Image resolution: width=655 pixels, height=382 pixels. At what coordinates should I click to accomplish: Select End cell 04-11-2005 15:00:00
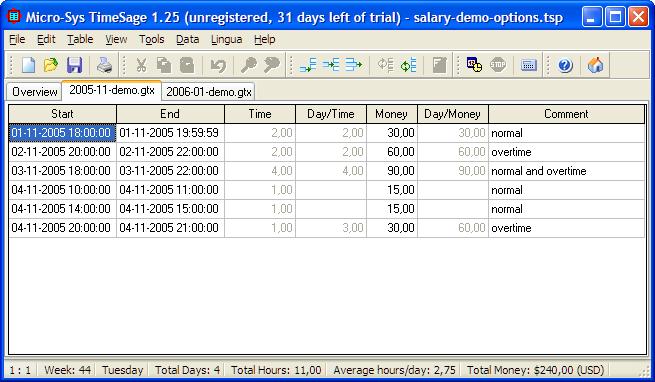(170, 209)
